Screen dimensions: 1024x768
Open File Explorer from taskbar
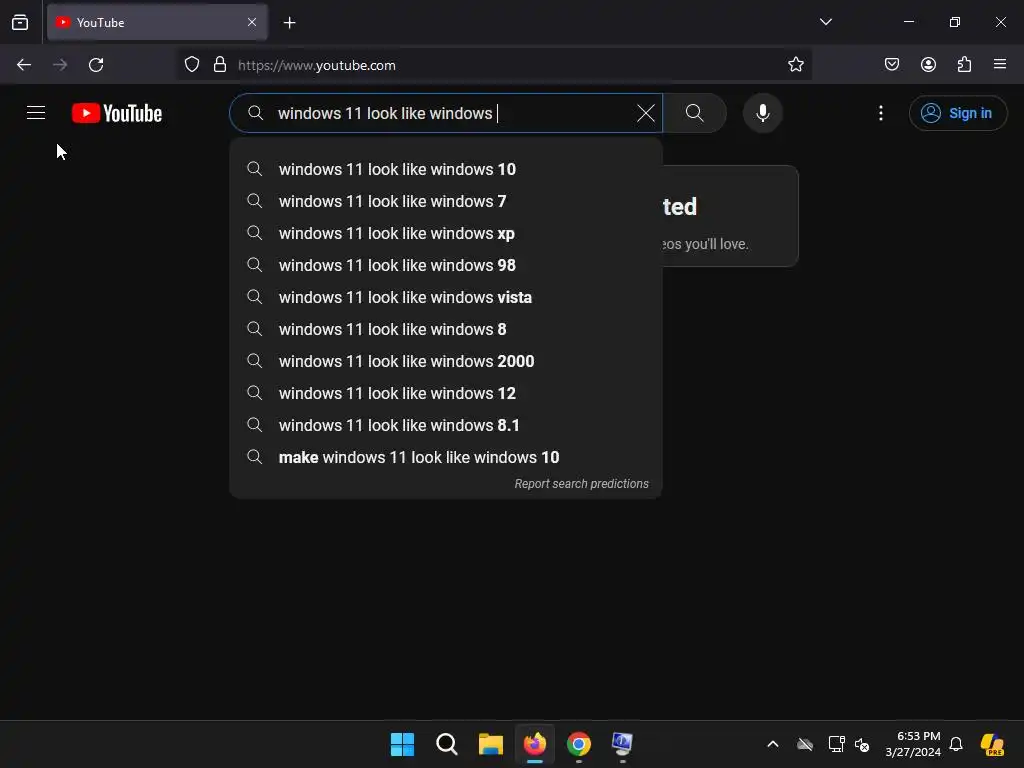(490, 744)
